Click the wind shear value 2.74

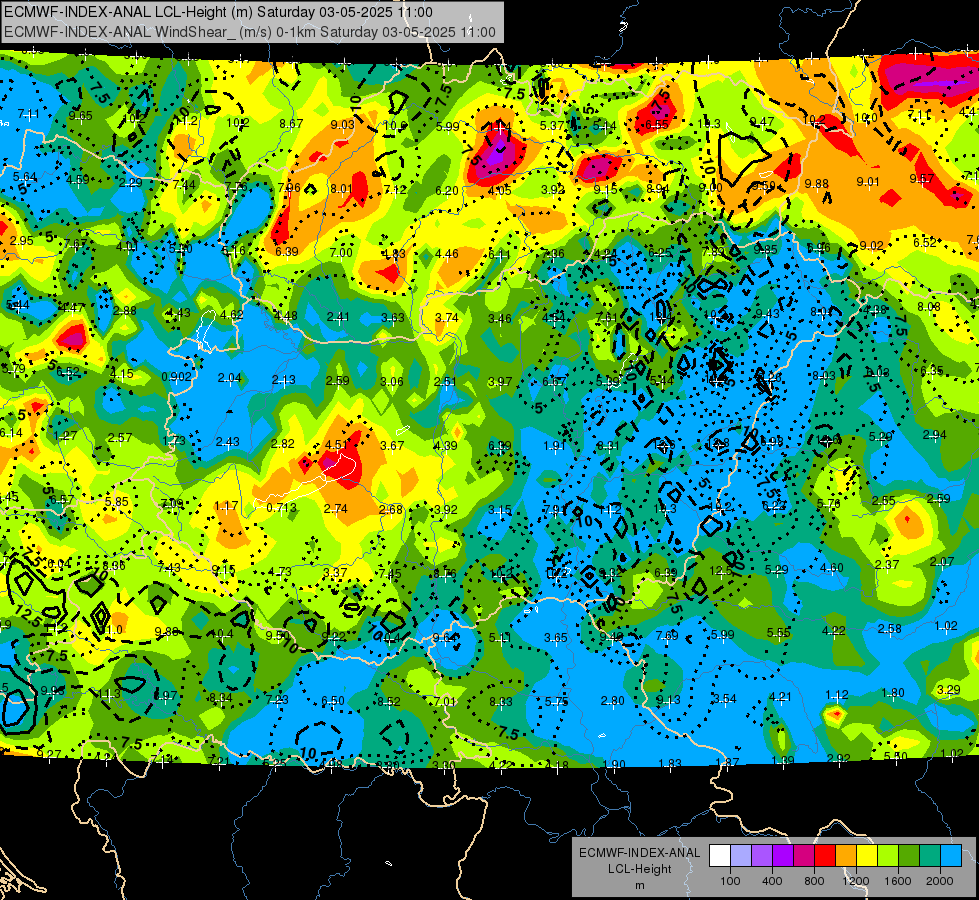335,508
